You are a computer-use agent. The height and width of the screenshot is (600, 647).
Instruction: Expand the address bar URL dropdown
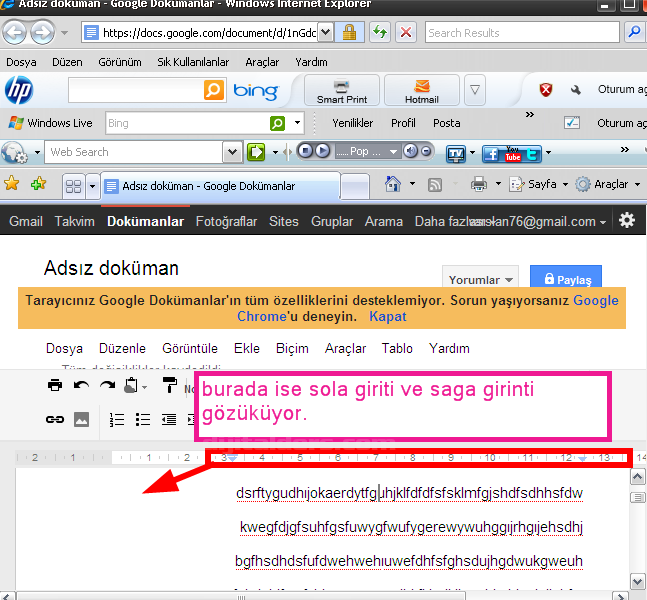click(326, 32)
